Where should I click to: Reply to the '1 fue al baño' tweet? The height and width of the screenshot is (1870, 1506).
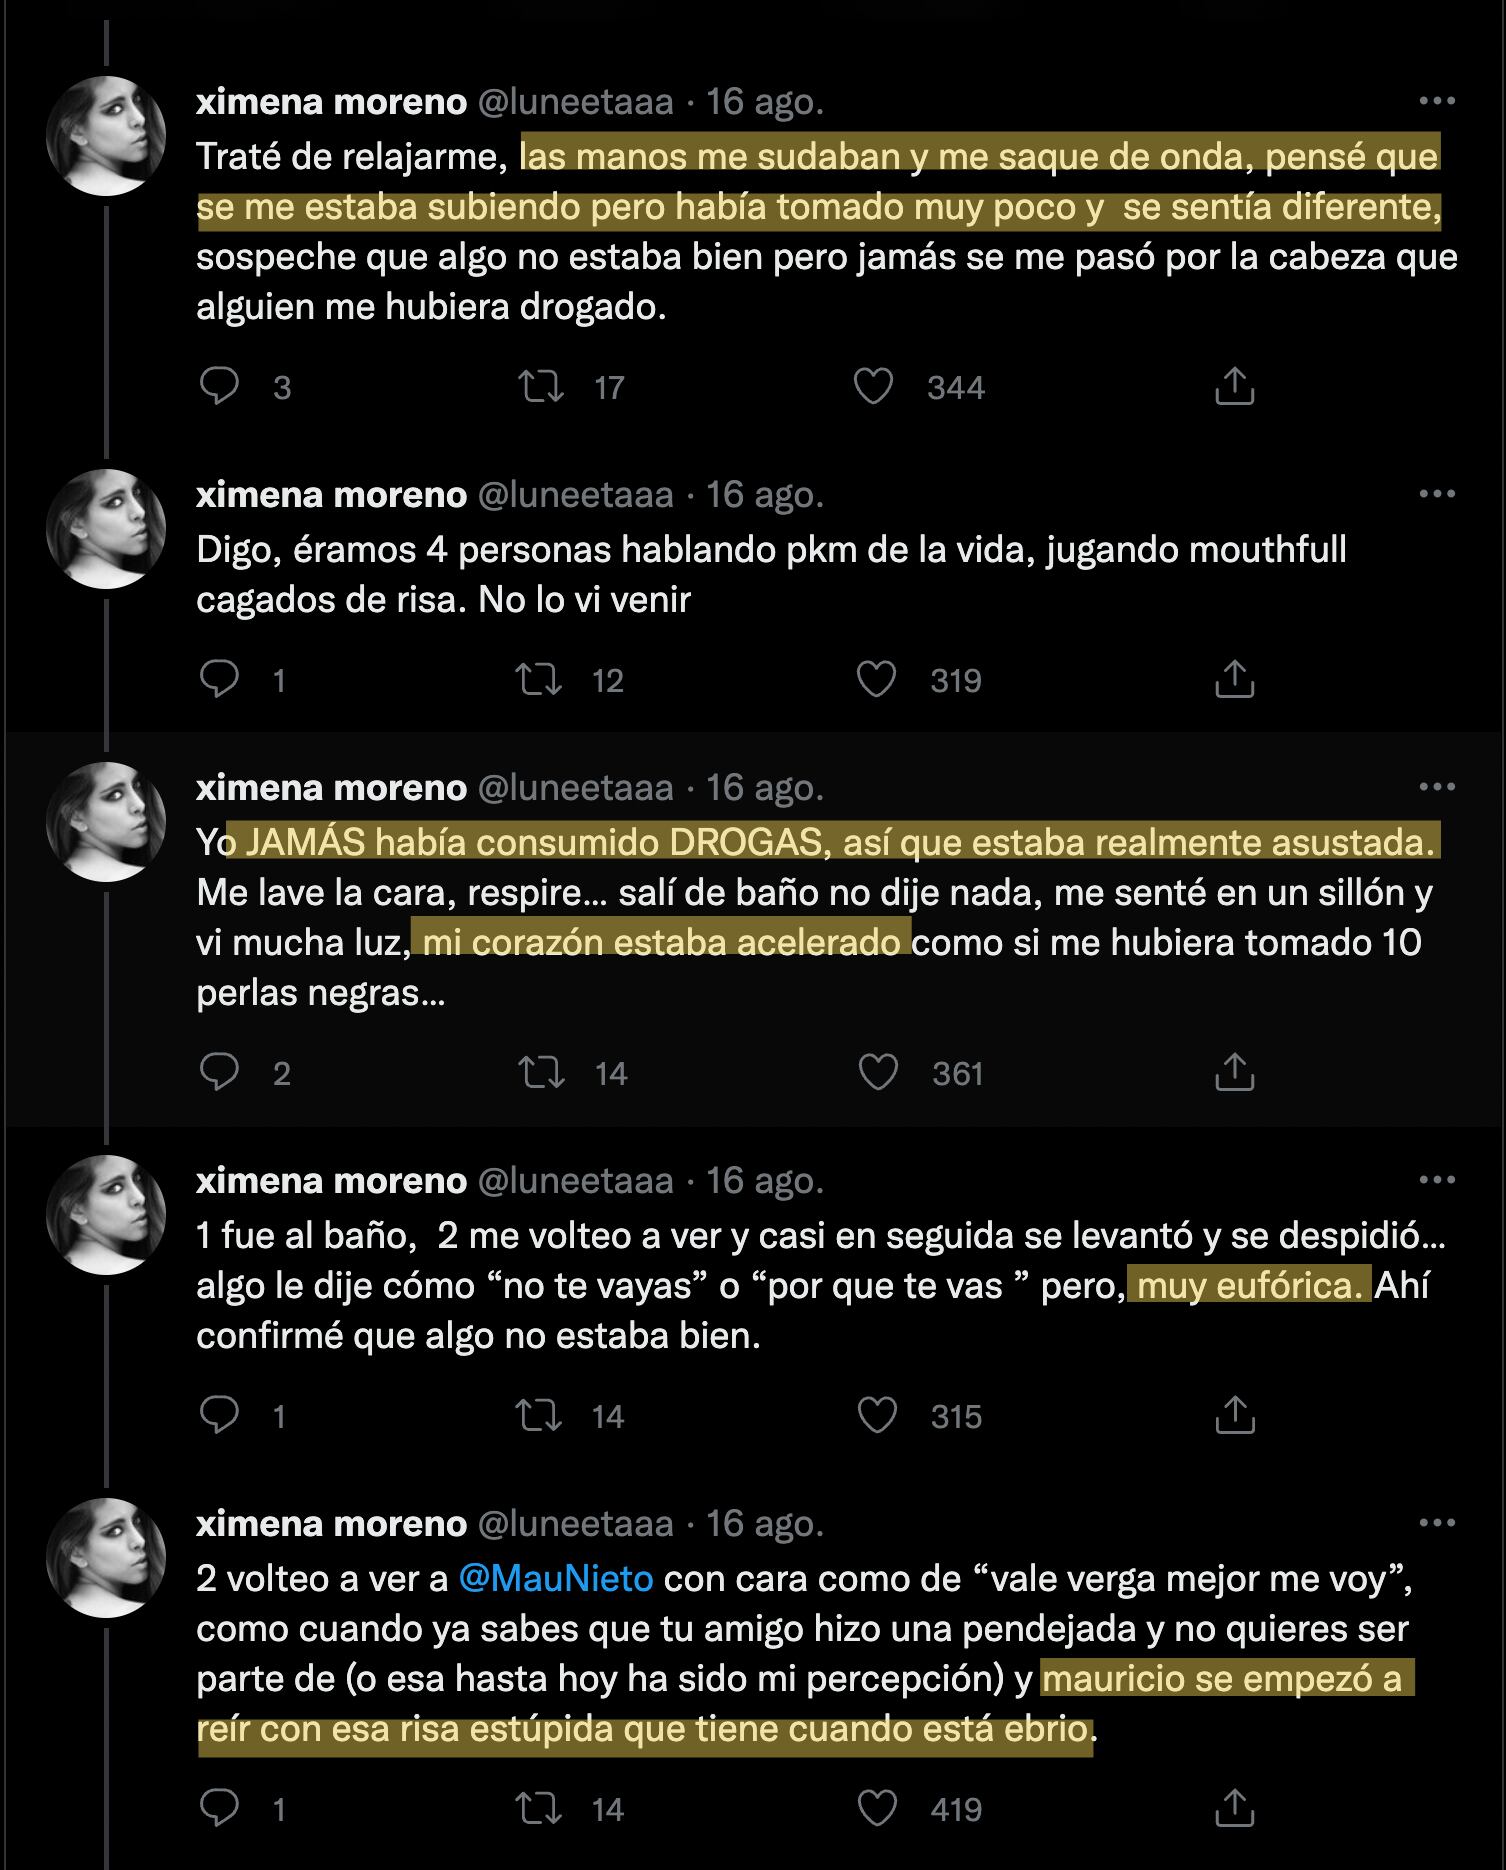219,1415
